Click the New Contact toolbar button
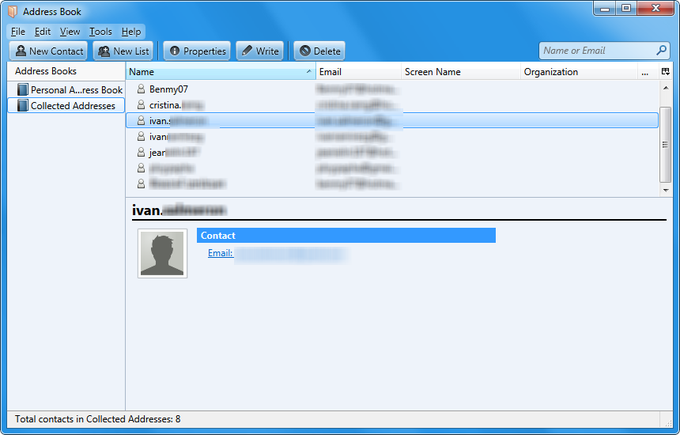The height and width of the screenshot is (435, 680). [48, 51]
